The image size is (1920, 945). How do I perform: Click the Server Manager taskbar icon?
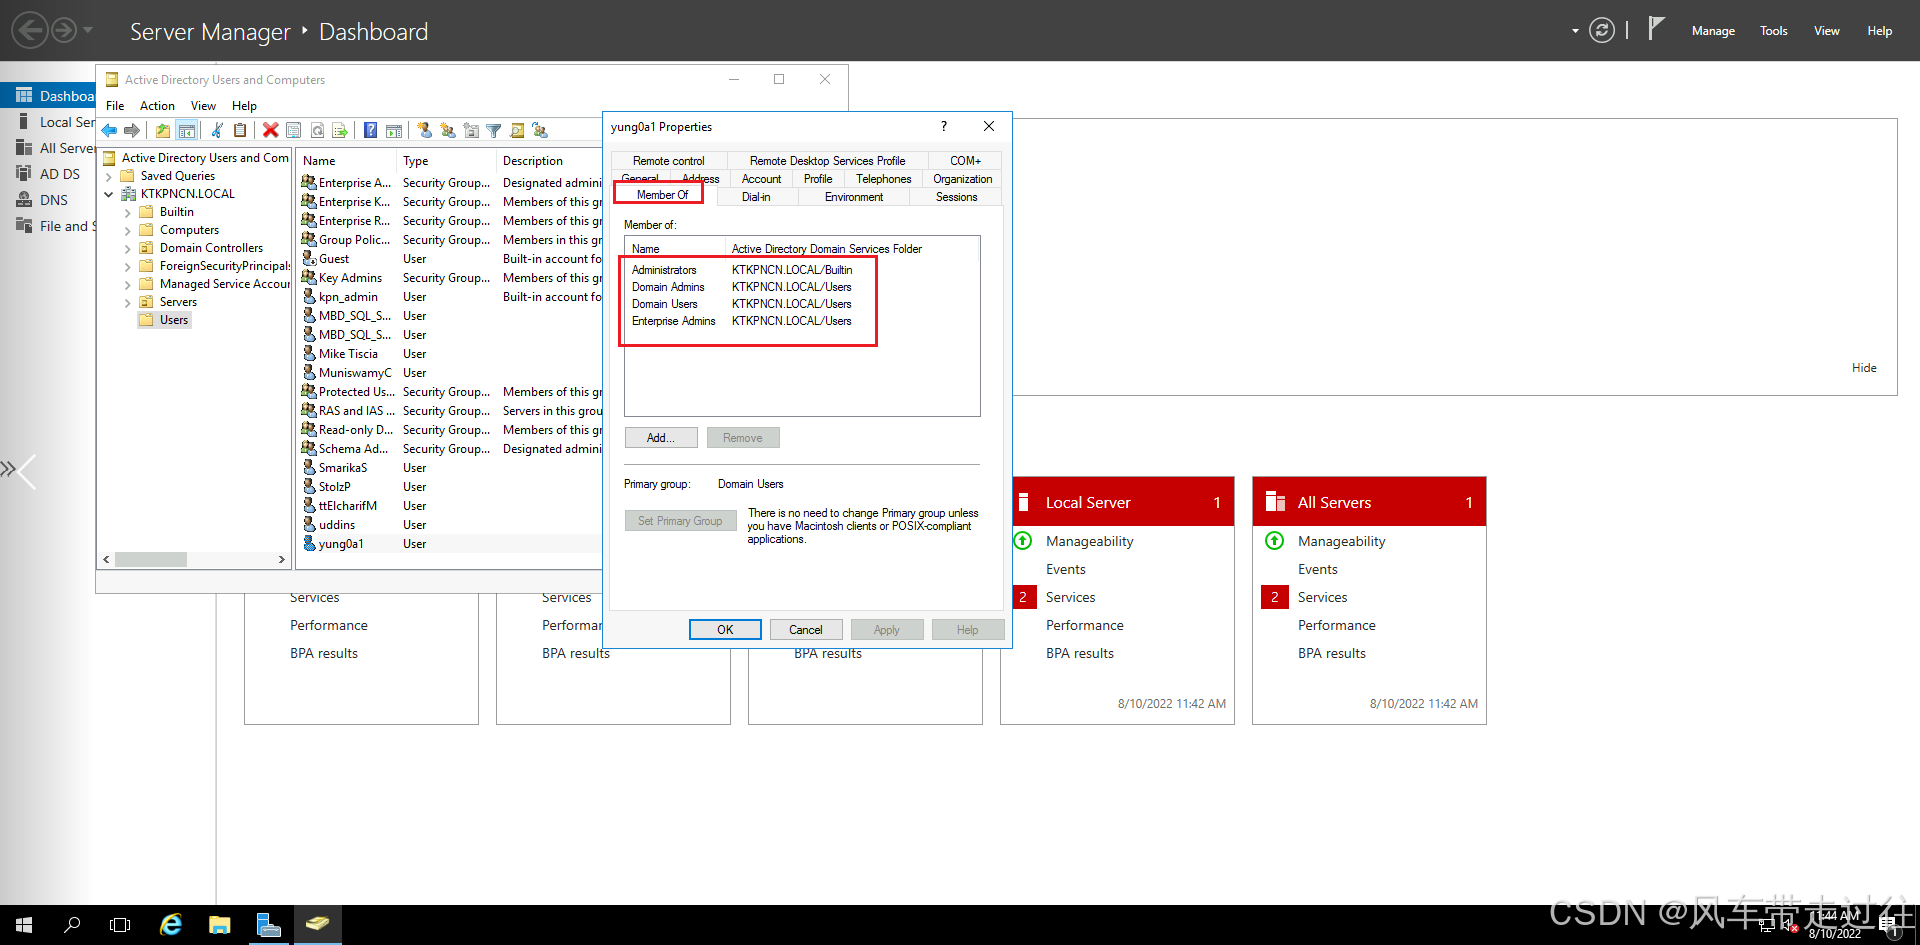(x=269, y=925)
